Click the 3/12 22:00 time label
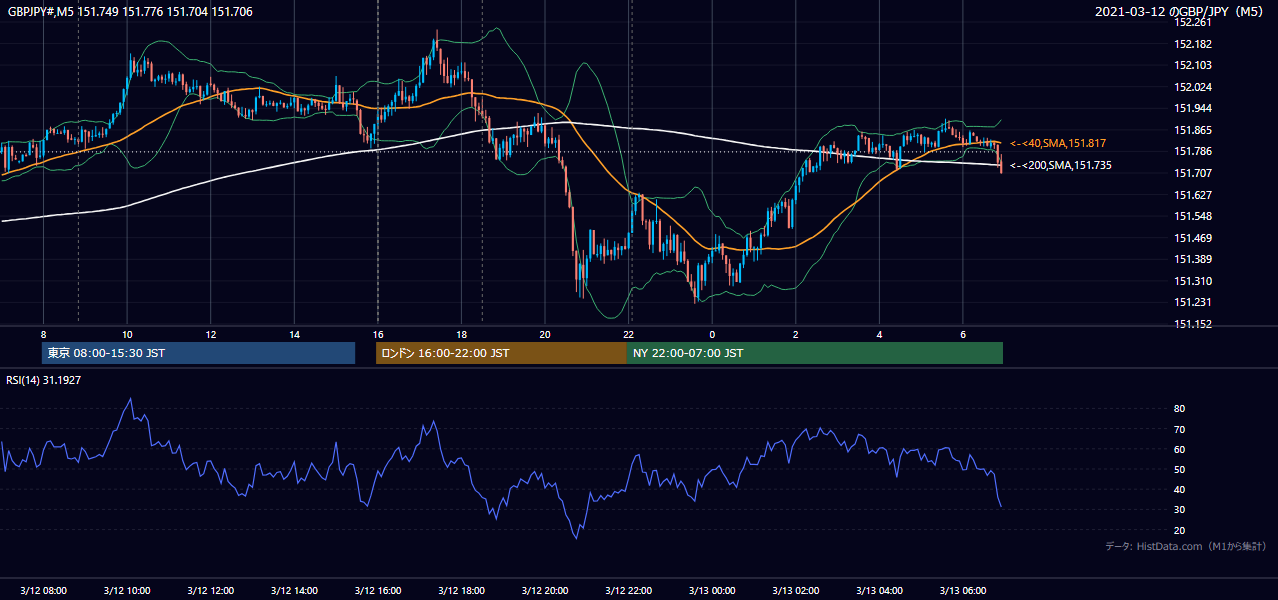The height and width of the screenshot is (600, 1278). point(628,591)
